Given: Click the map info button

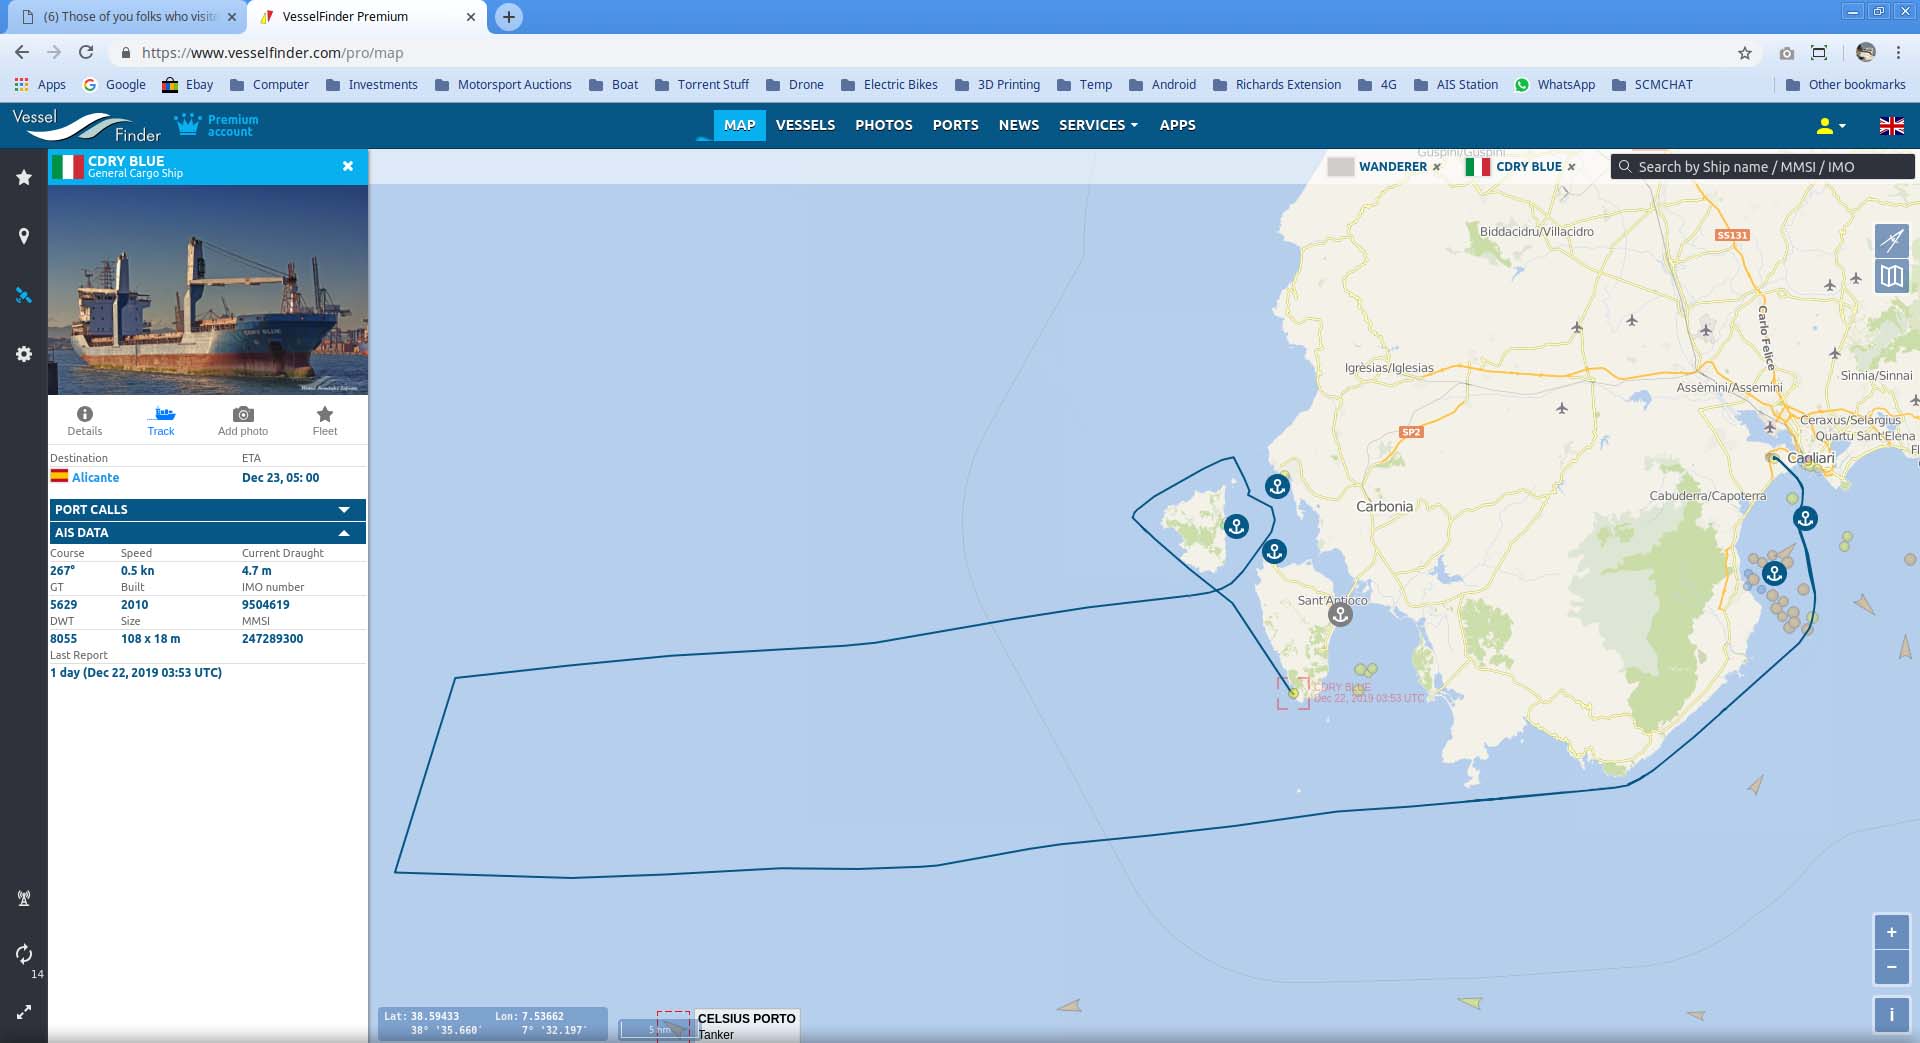Looking at the screenshot, I should [1891, 1014].
